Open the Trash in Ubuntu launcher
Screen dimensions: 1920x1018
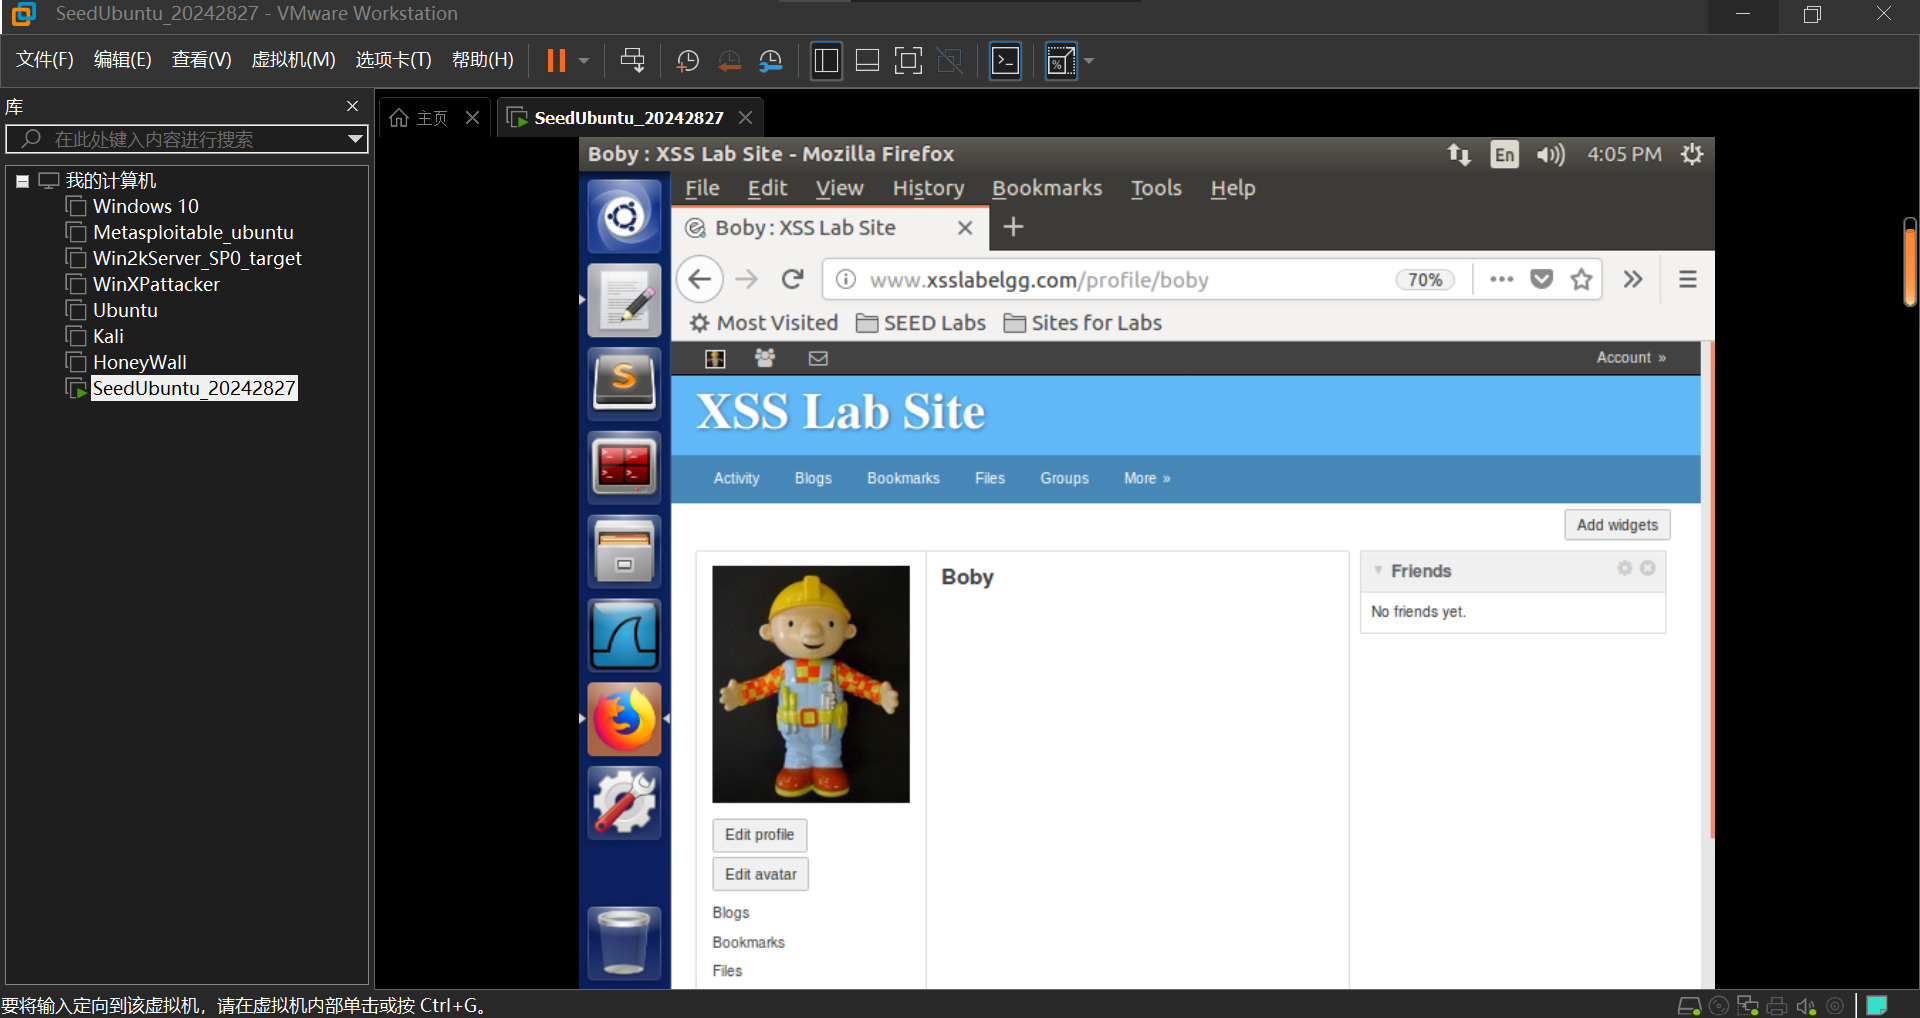coord(624,943)
